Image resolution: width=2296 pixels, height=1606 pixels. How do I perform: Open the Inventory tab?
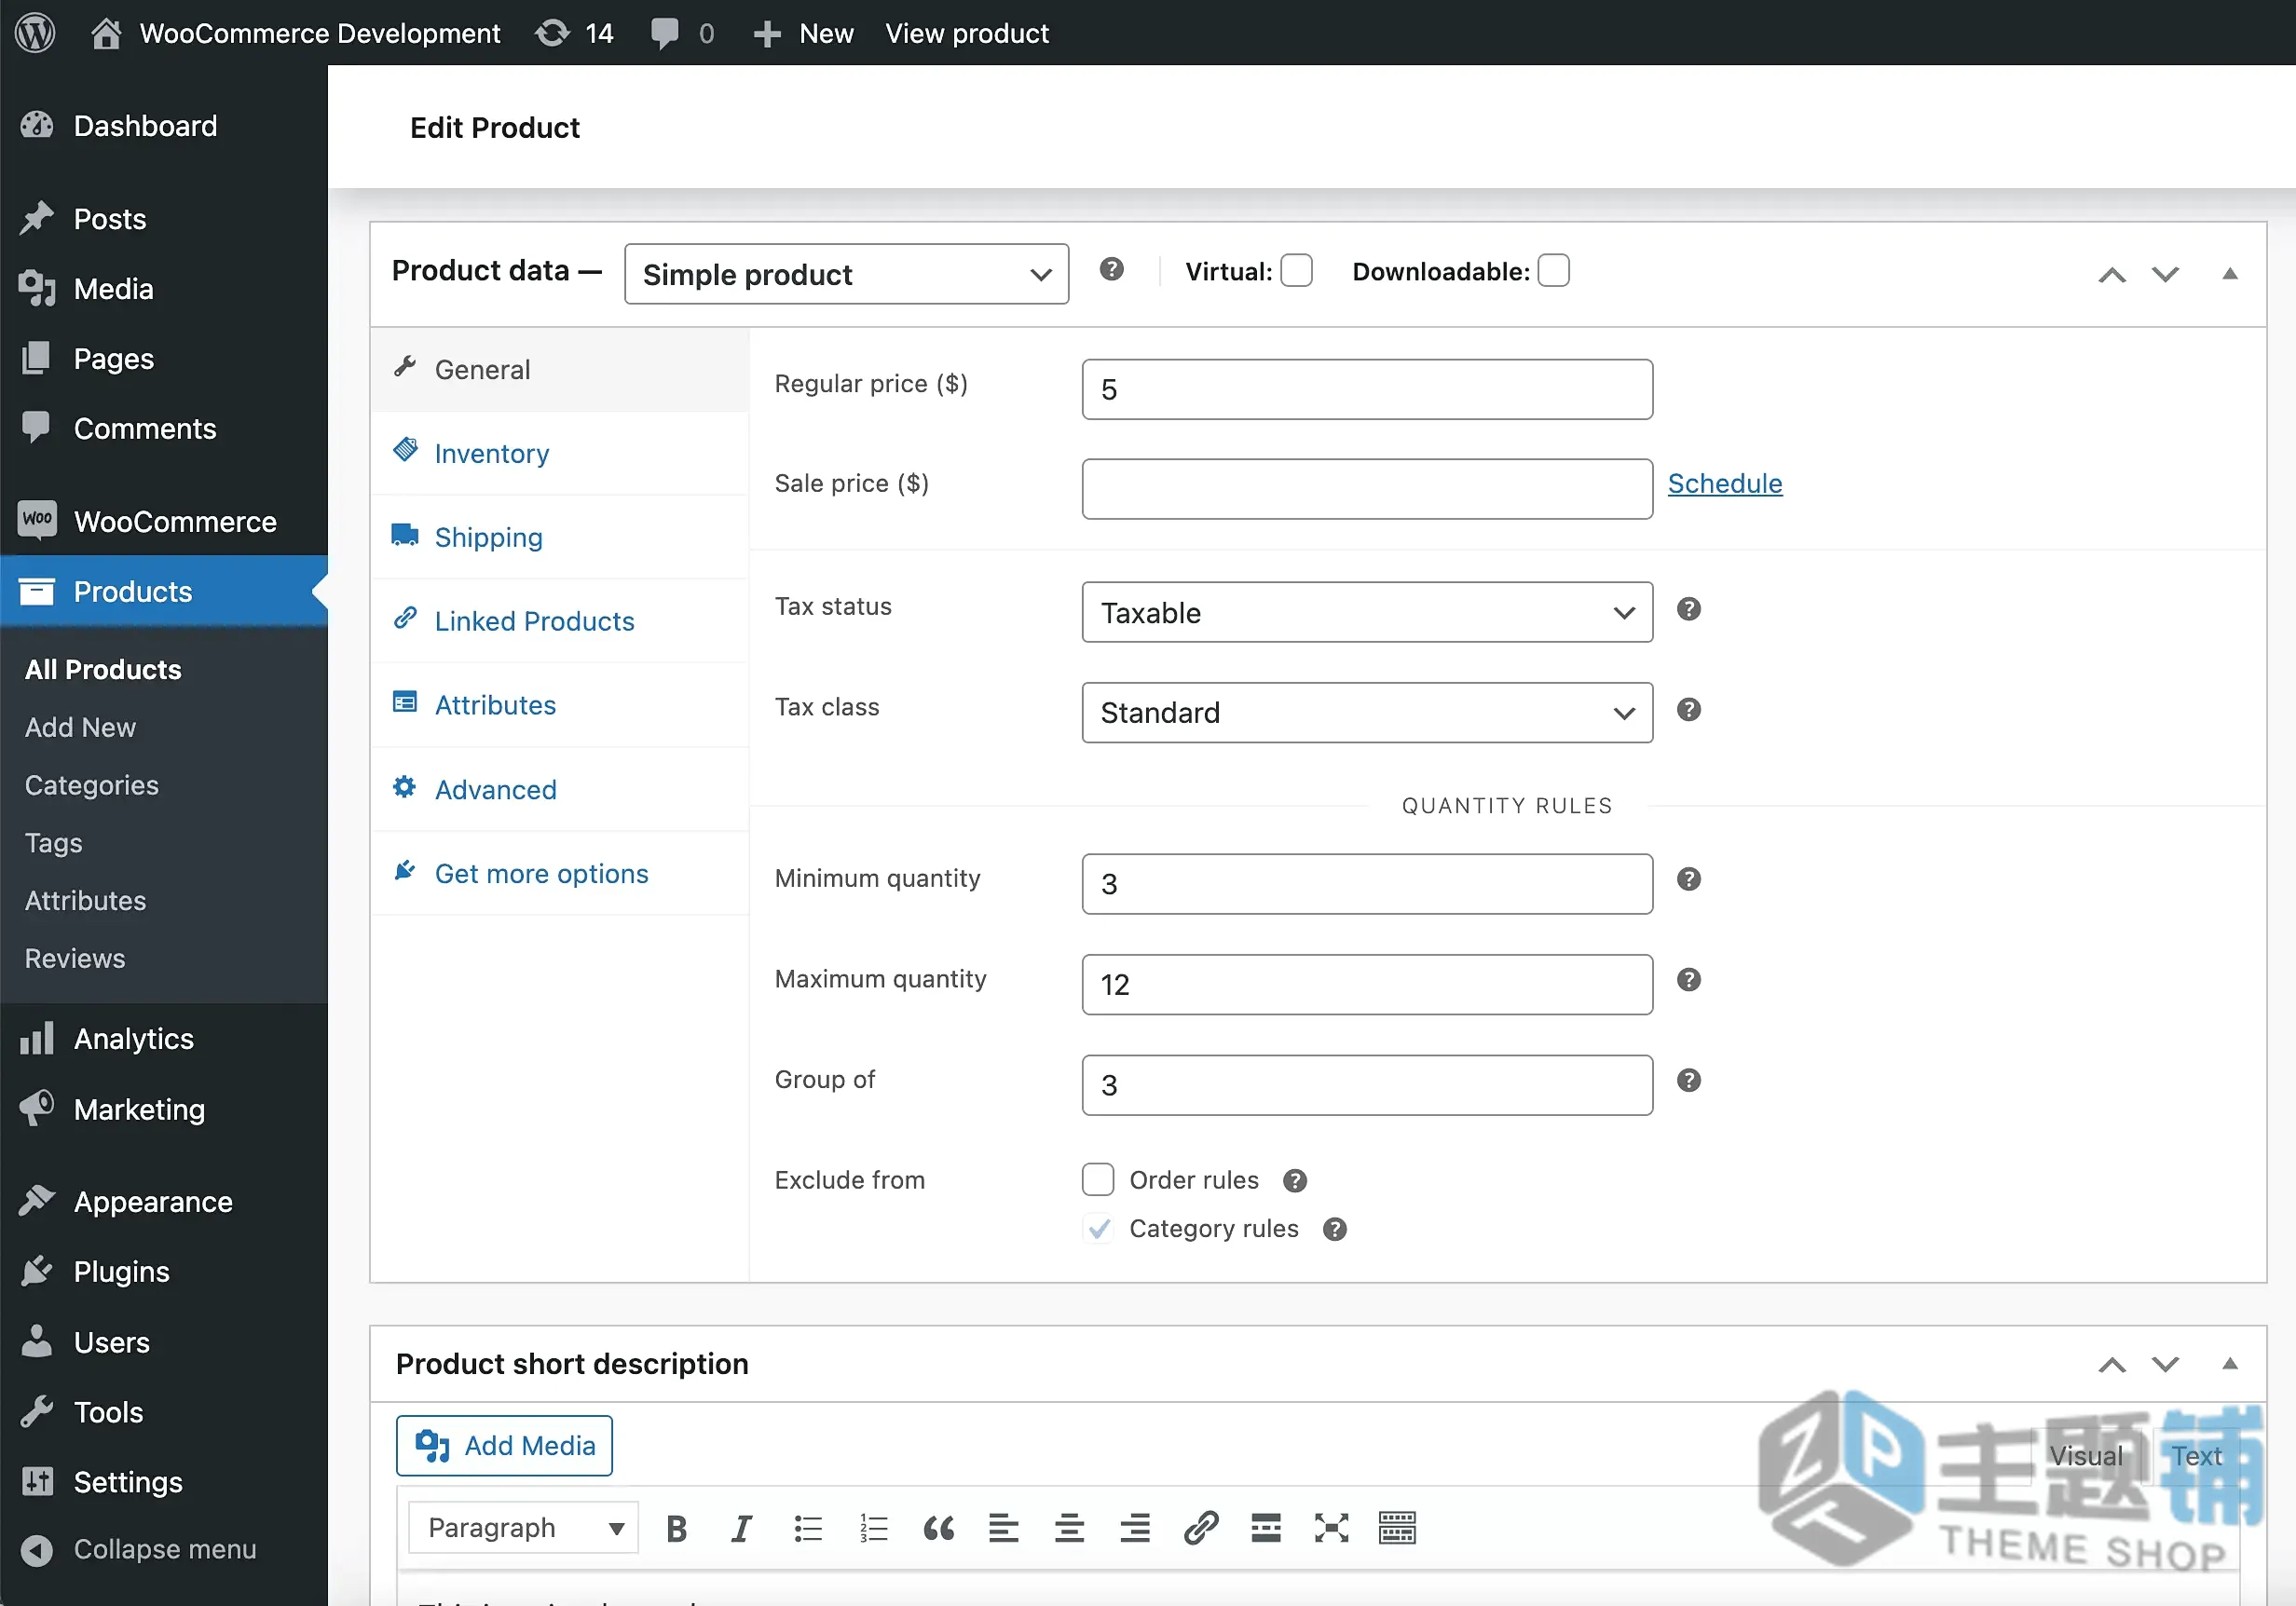point(560,453)
